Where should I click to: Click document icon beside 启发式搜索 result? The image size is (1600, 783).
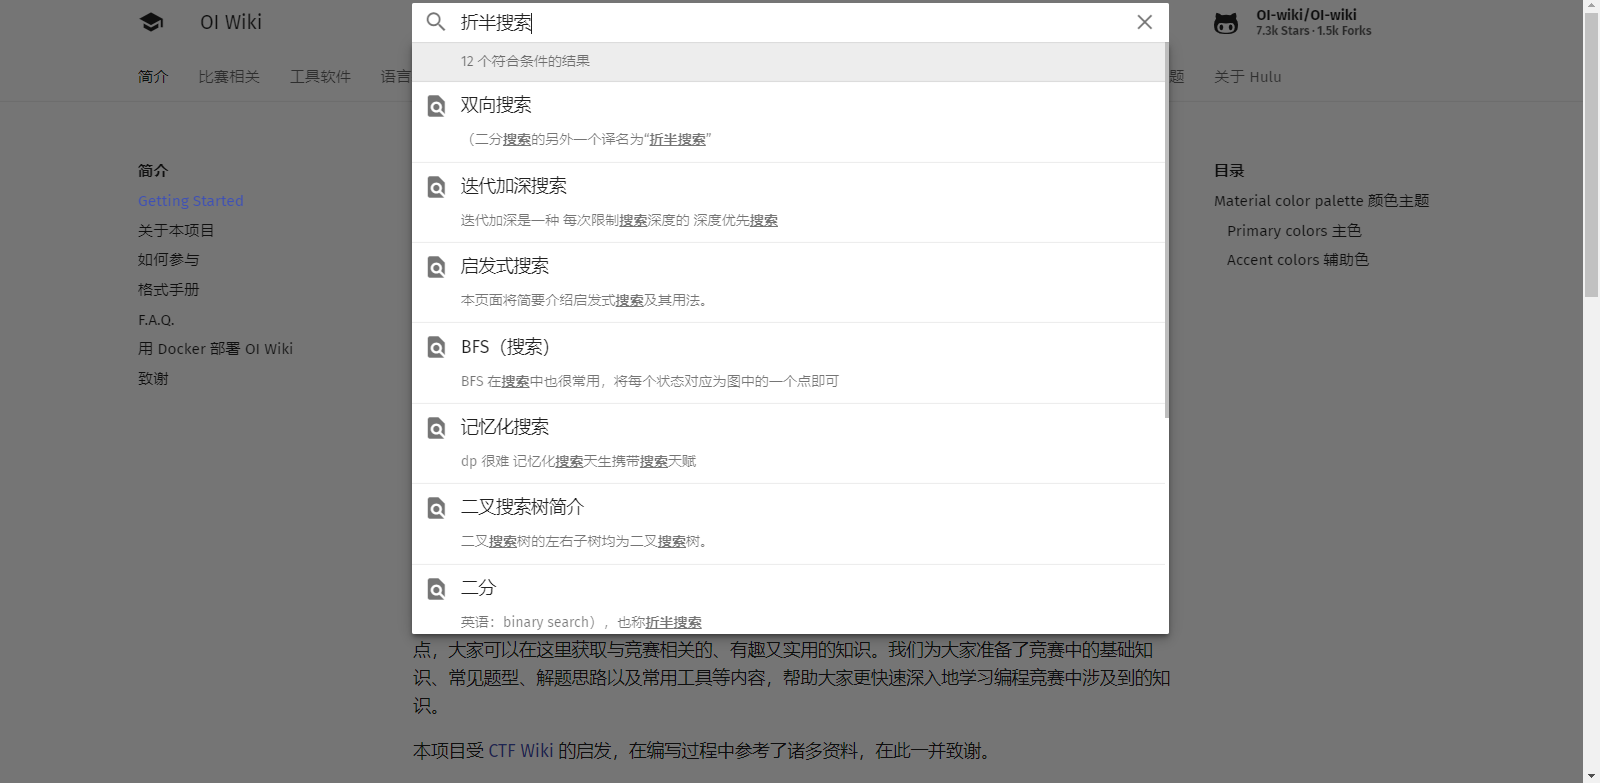pos(437,267)
